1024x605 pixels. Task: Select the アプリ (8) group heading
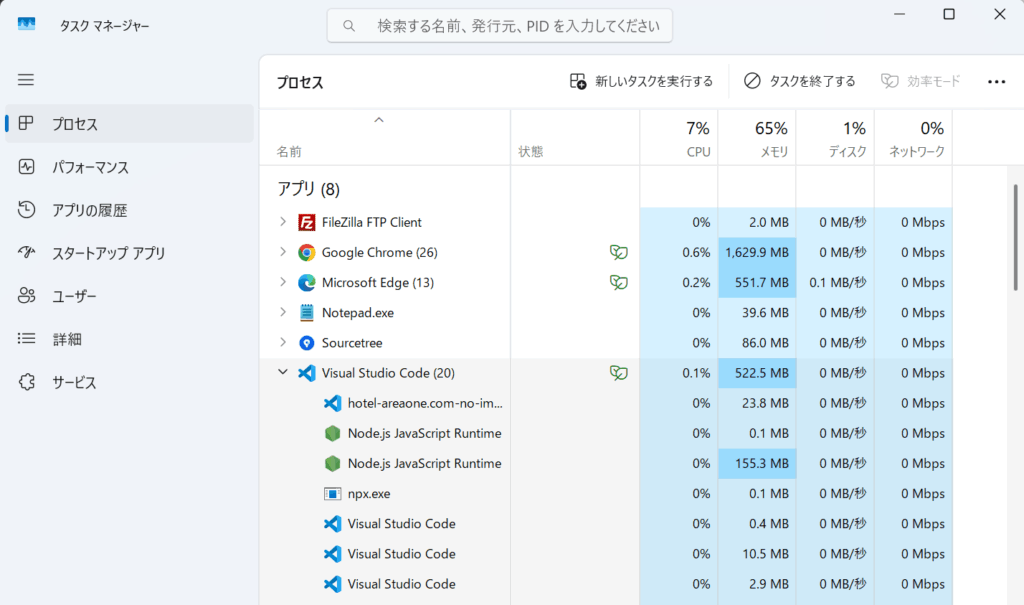click(308, 189)
